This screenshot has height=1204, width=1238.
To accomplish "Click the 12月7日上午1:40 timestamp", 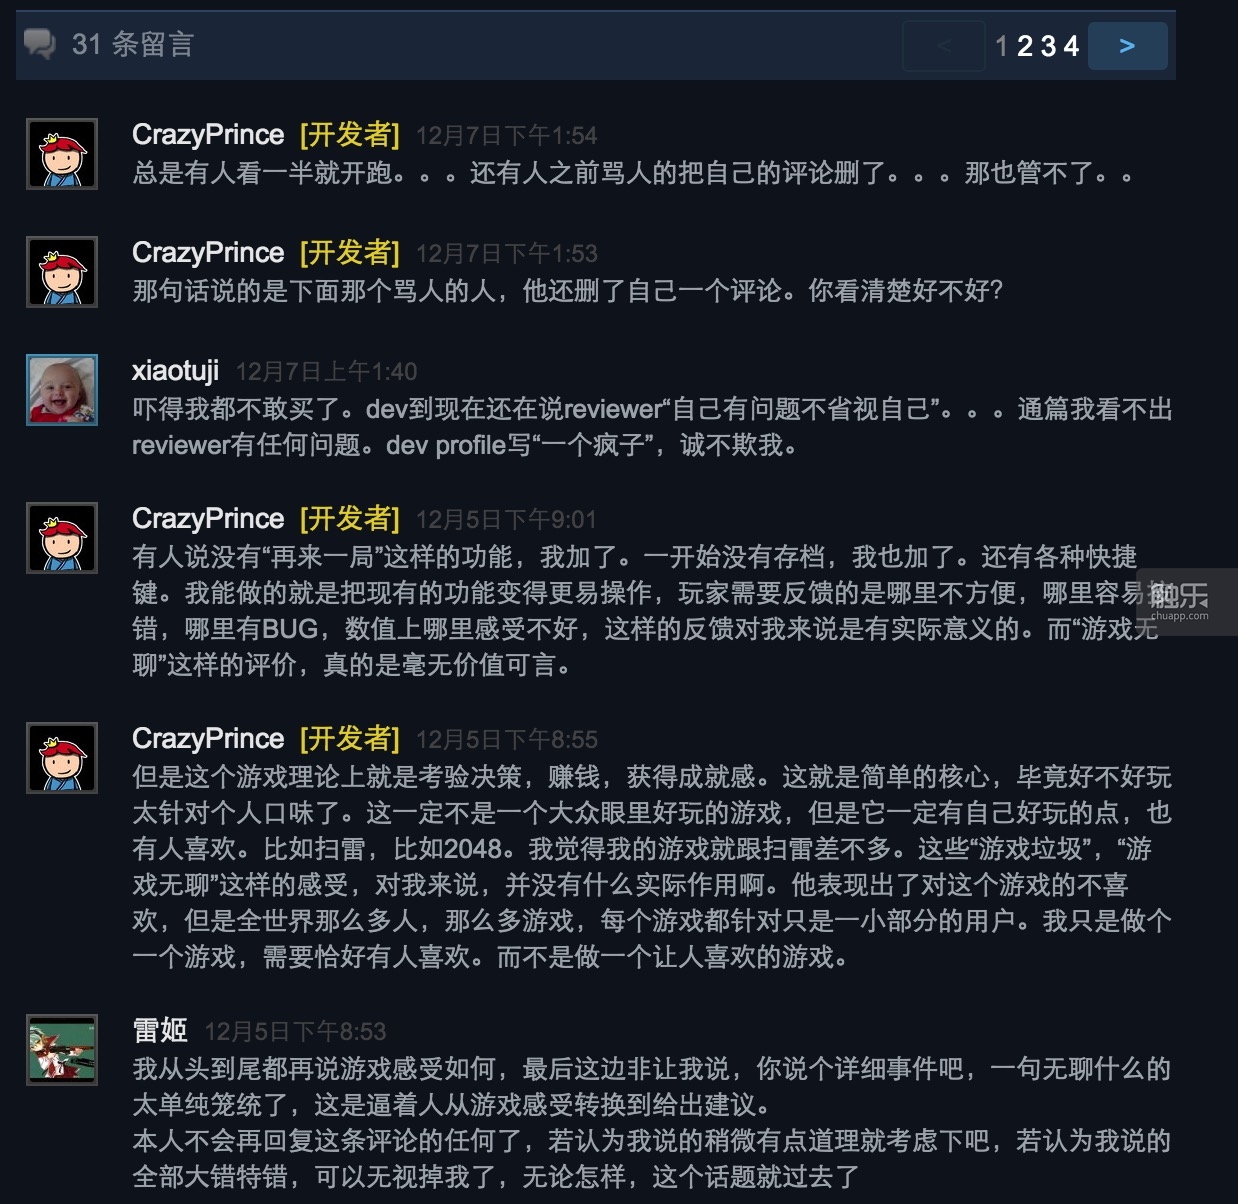I will pos(326,372).
